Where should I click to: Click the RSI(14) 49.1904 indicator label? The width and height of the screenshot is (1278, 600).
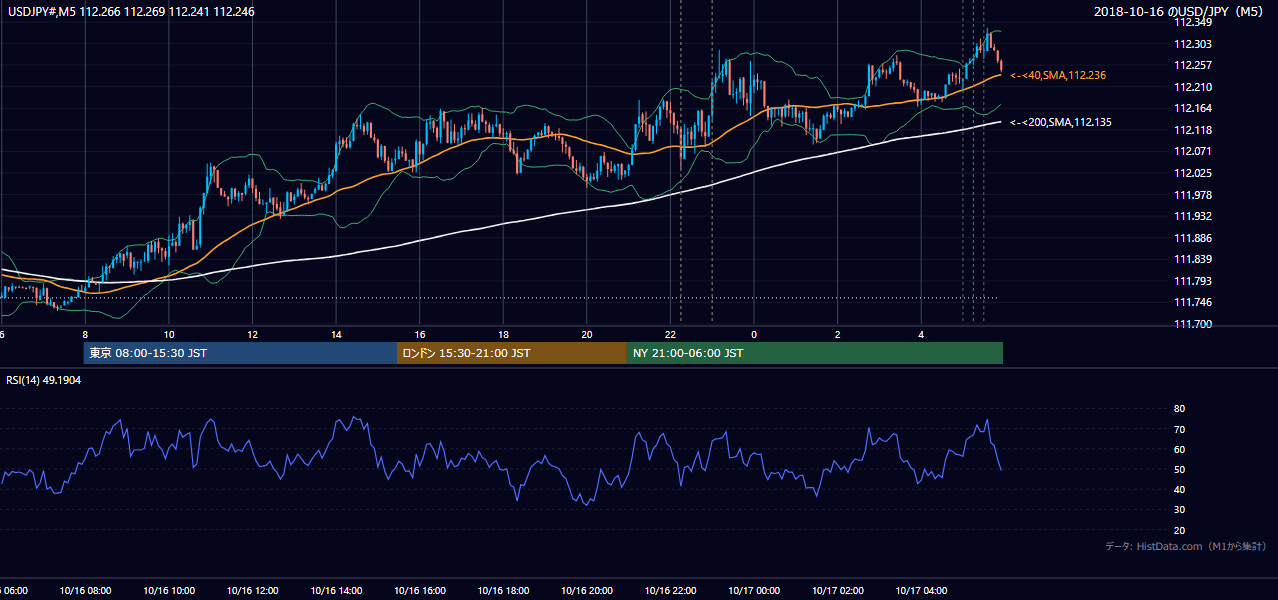(43, 380)
